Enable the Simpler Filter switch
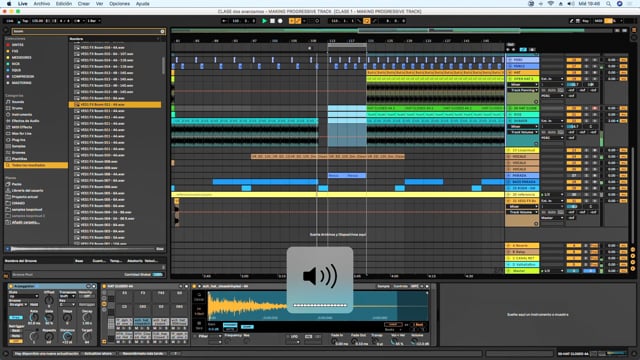This screenshot has height=360, width=640. [x=196, y=336]
